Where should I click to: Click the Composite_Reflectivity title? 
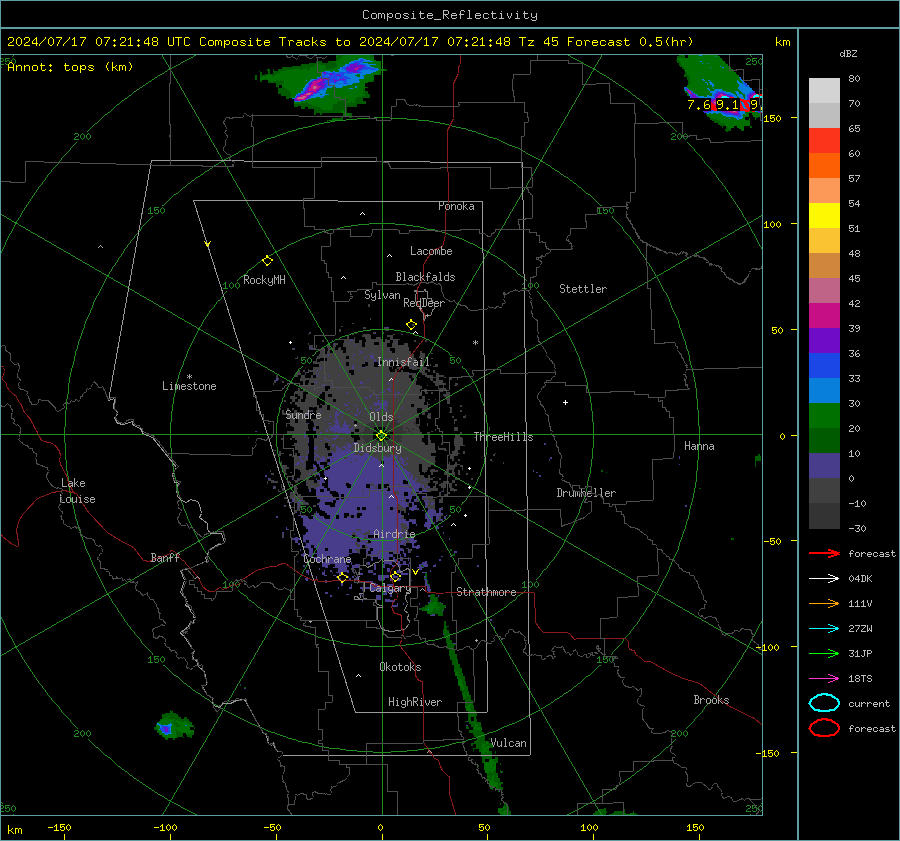449,15
